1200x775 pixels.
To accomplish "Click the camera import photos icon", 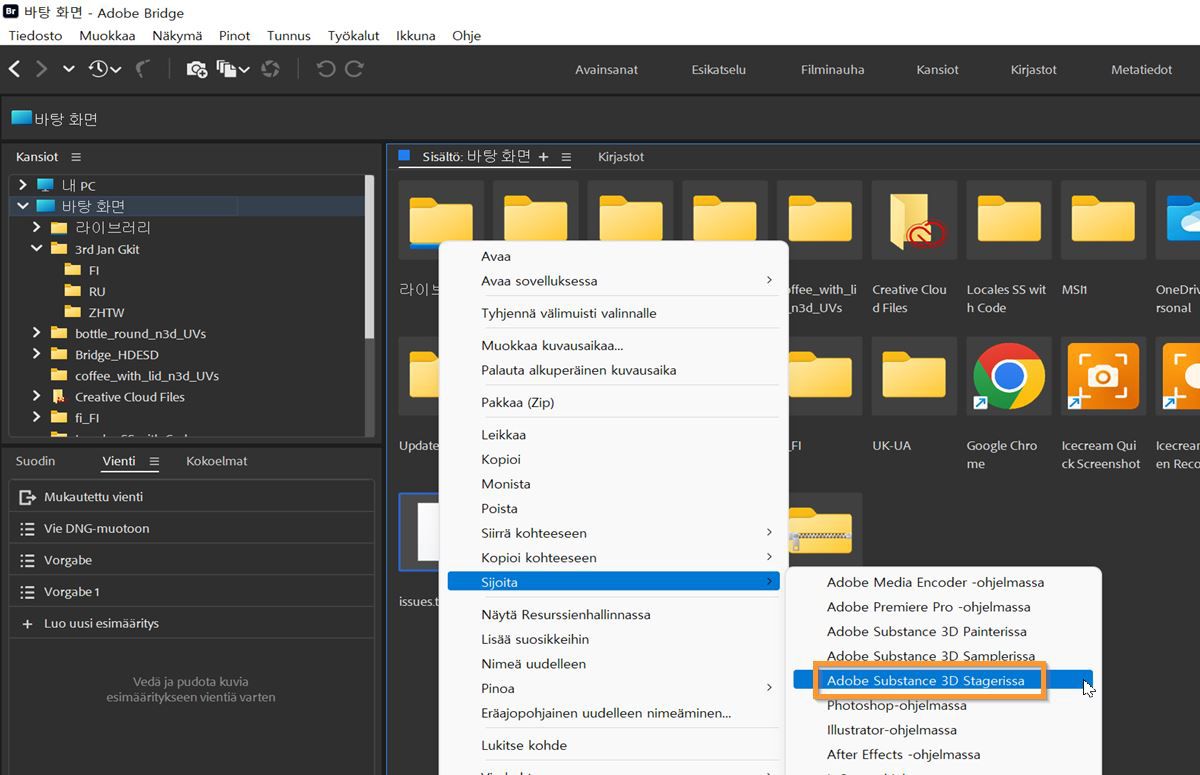I will [196, 69].
